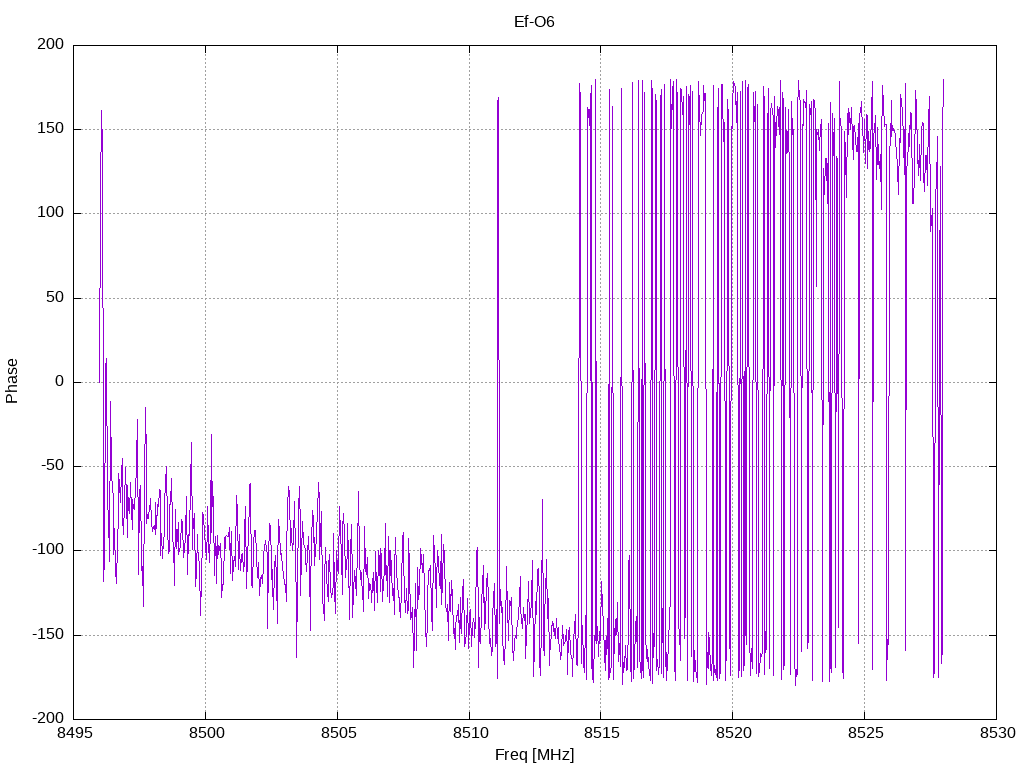Screen dimensions: 1024x768
Task: Click the x-axis tick label "8510"
Action: (470, 733)
